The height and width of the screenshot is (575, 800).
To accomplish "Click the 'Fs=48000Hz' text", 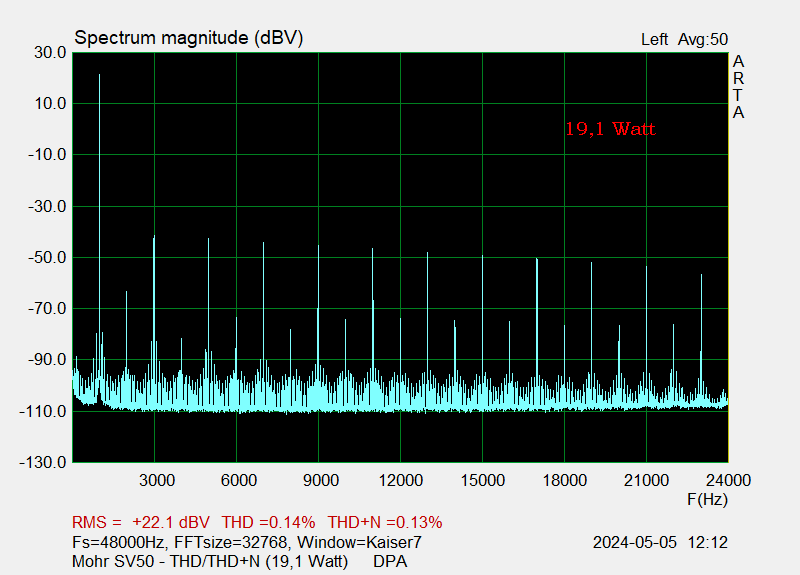I will [118, 542].
